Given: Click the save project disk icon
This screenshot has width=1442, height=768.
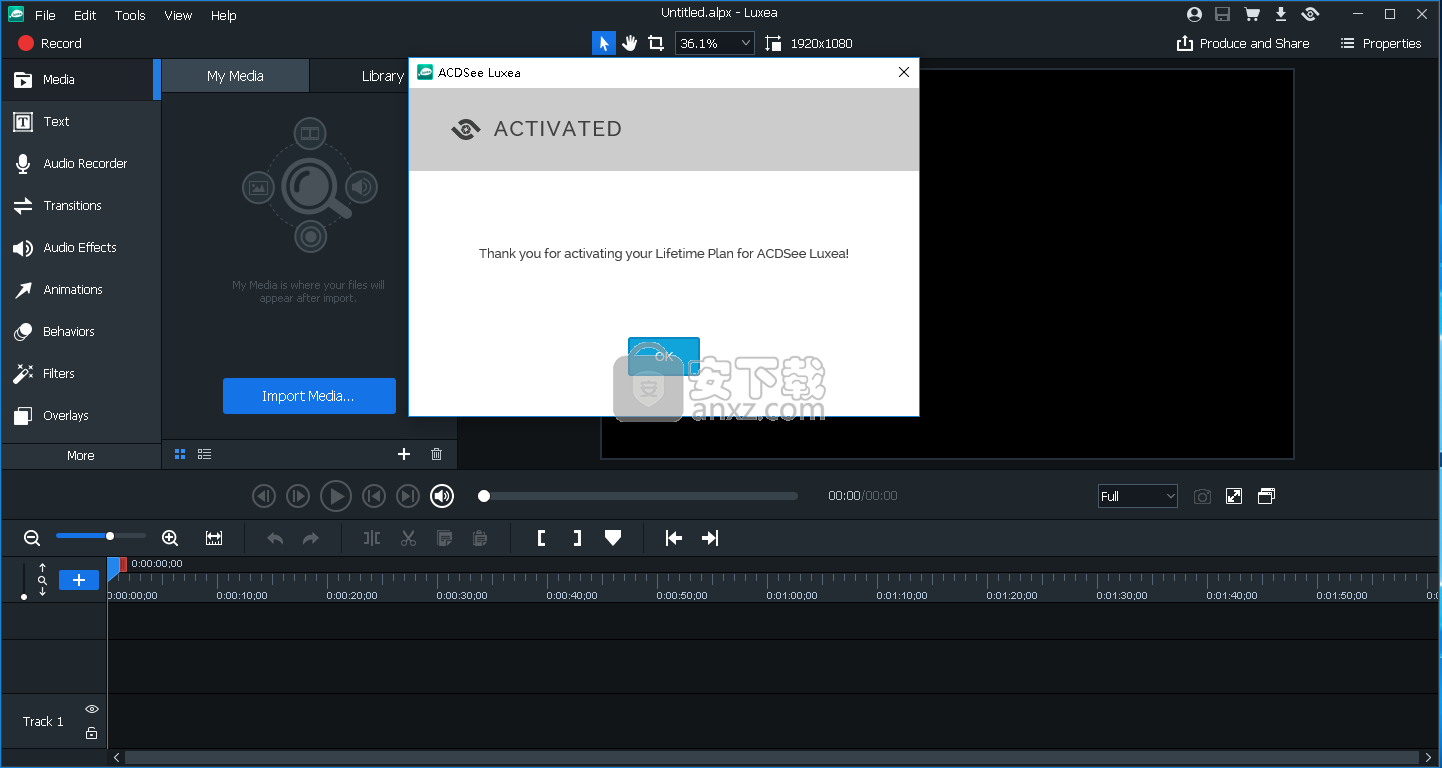Looking at the screenshot, I should pos(1222,14).
